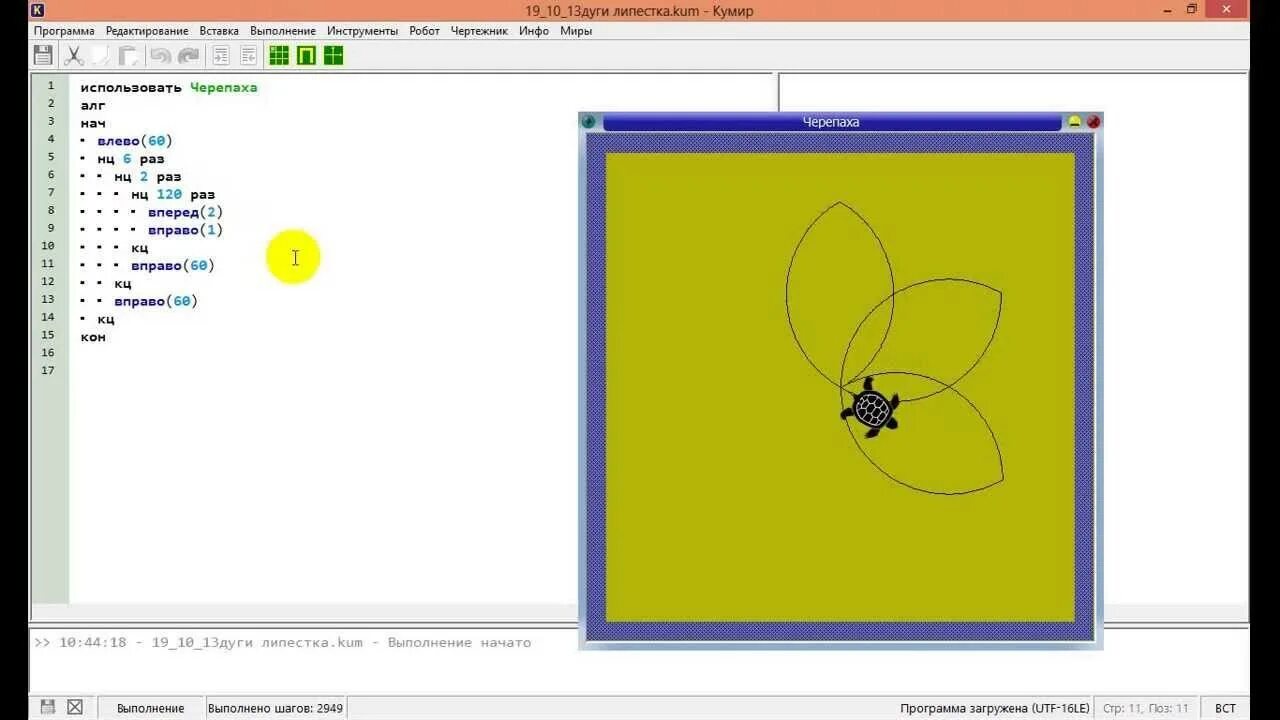Click the yellow minimize button of Черепаха window
This screenshot has width=1280, height=720.
pos(1075,122)
